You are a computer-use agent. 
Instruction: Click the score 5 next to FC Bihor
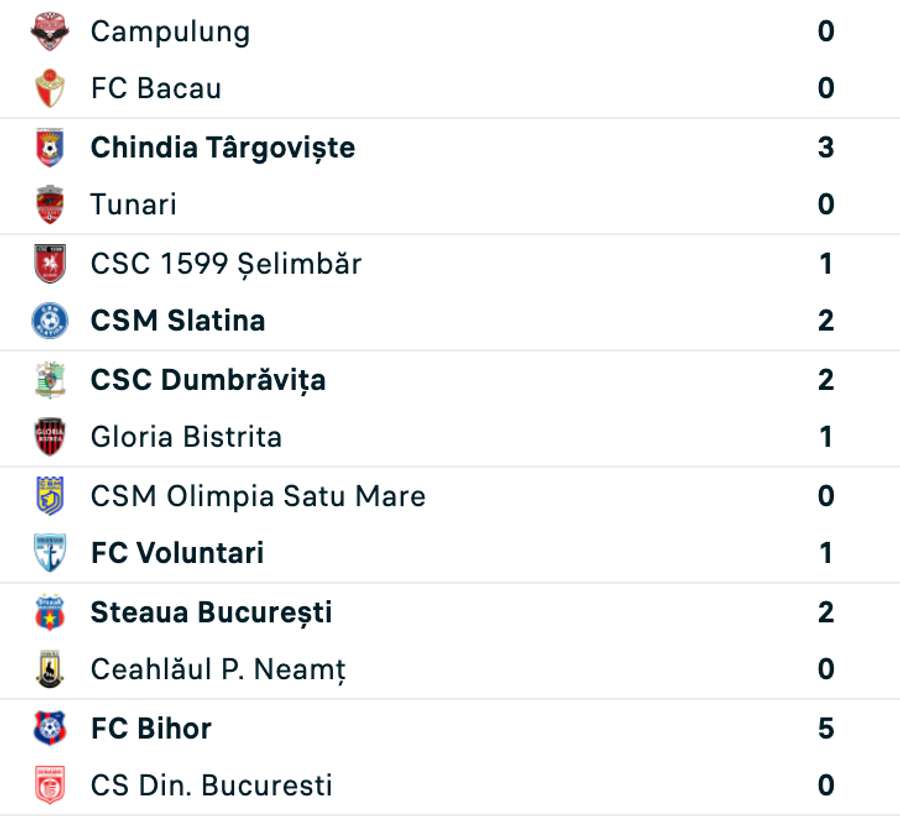(x=823, y=728)
